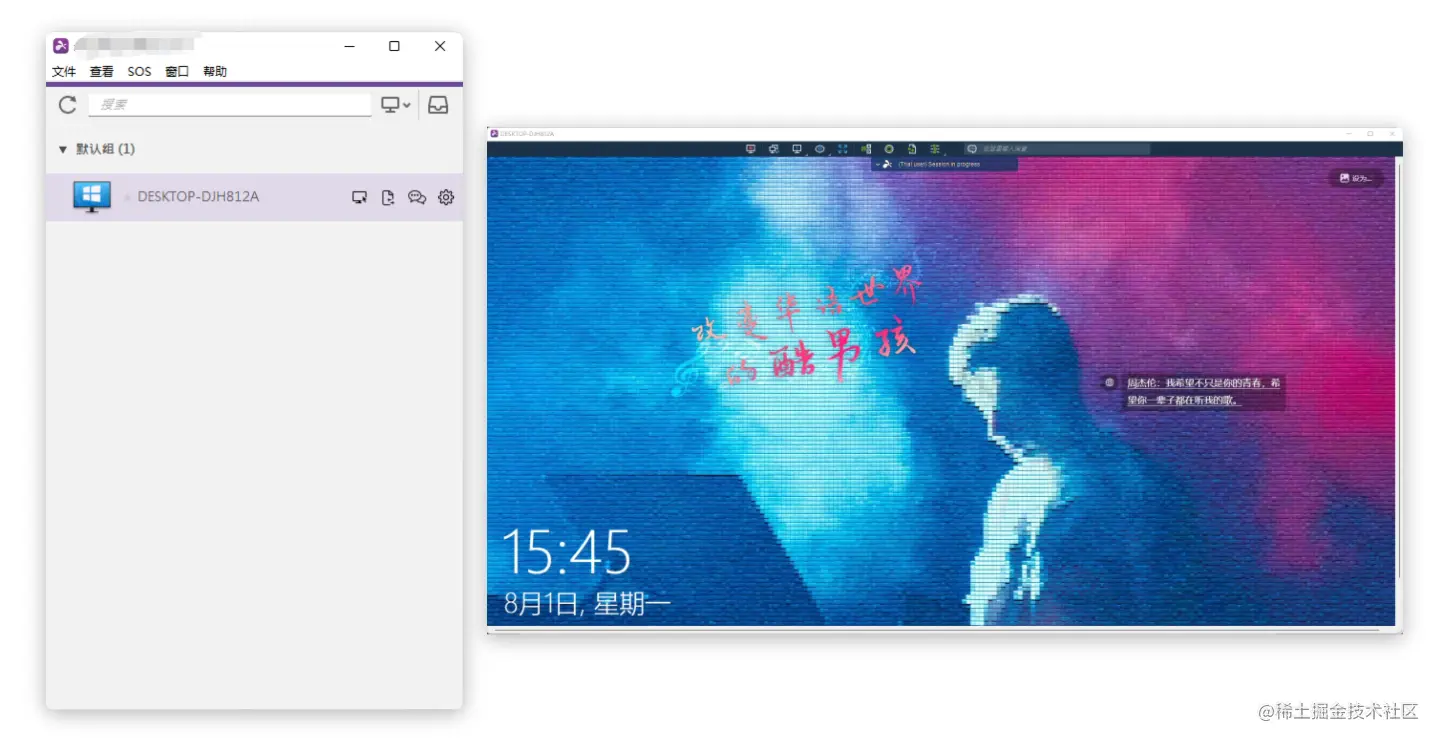The width and height of the screenshot is (1440, 743).
Task: Click the round icon beside the 周杰伦 quote
Action: (x=1109, y=383)
